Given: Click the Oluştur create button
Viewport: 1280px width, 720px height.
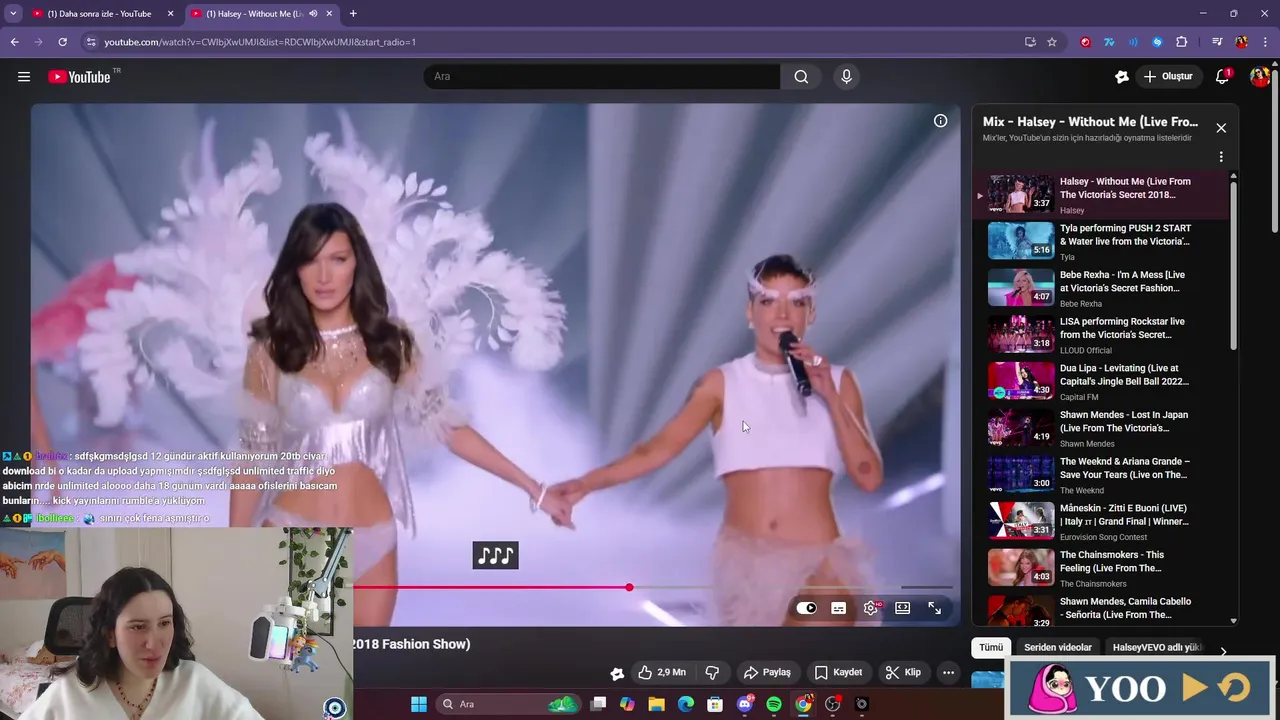Looking at the screenshot, I should pyautogui.click(x=1168, y=77).
